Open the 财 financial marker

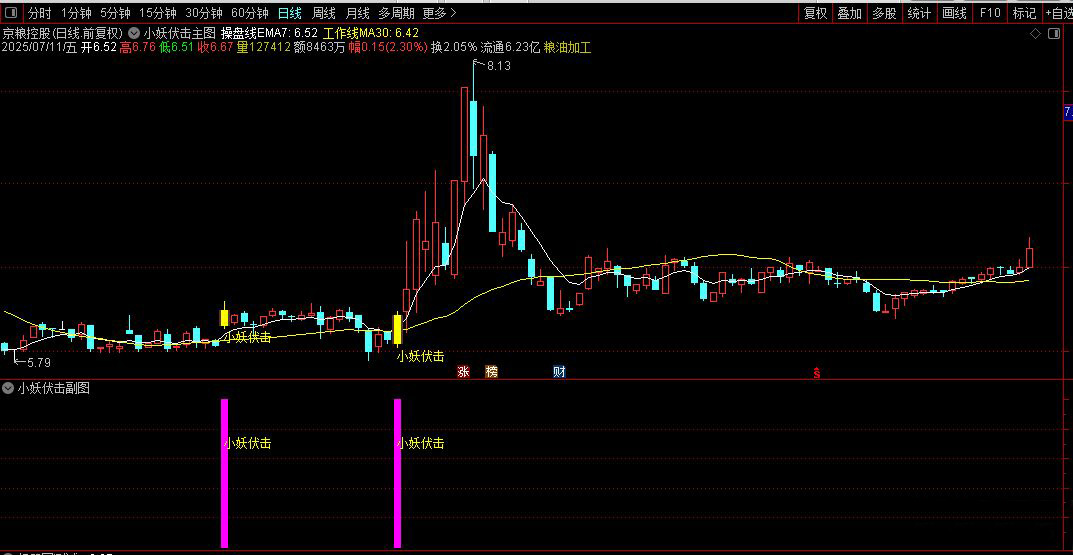coord(559,372)
